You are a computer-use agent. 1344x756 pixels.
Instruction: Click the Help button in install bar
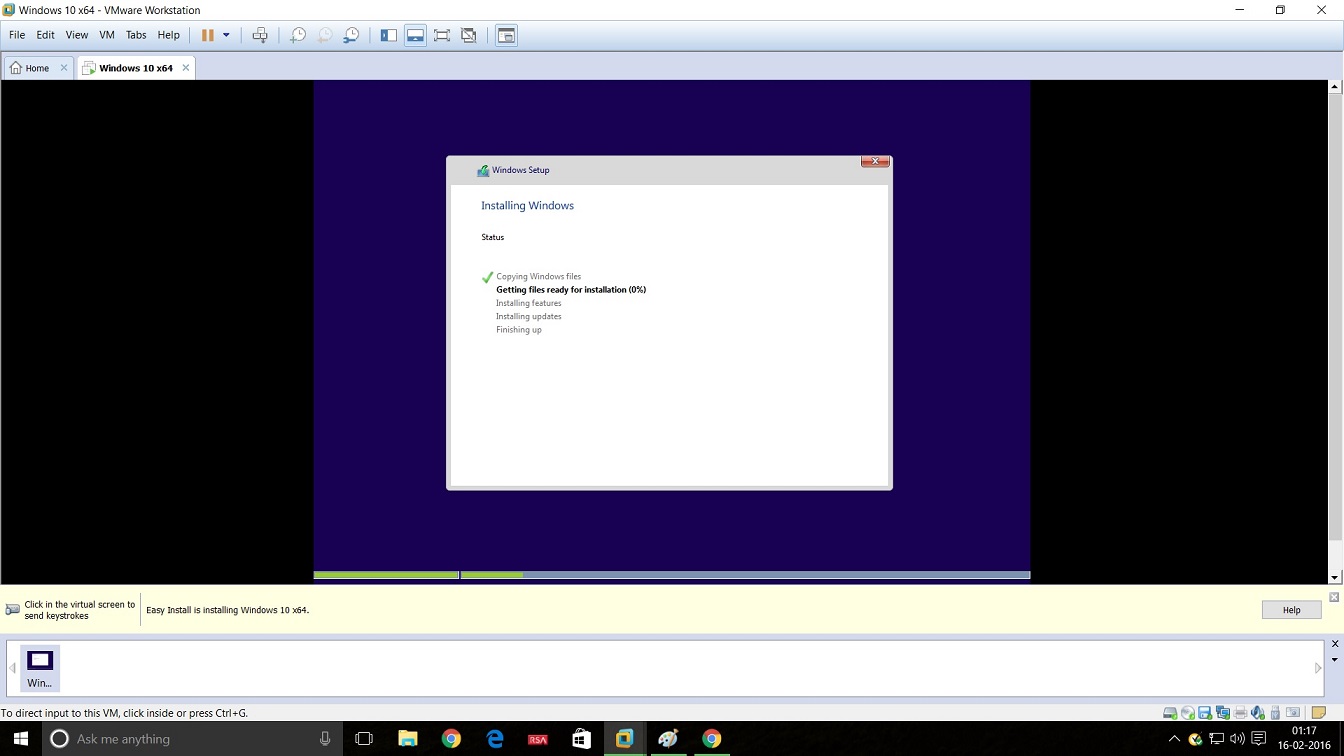(x=1292, y=610)
